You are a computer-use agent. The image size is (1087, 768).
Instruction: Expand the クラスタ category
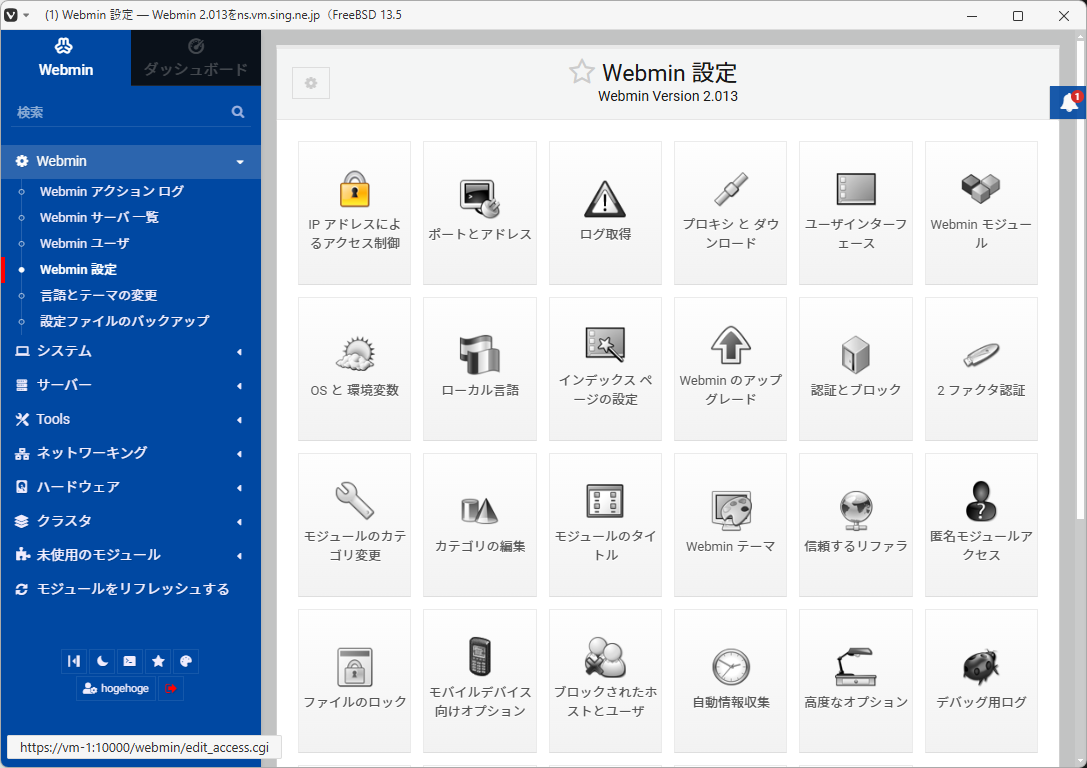[x=131, y=521]
